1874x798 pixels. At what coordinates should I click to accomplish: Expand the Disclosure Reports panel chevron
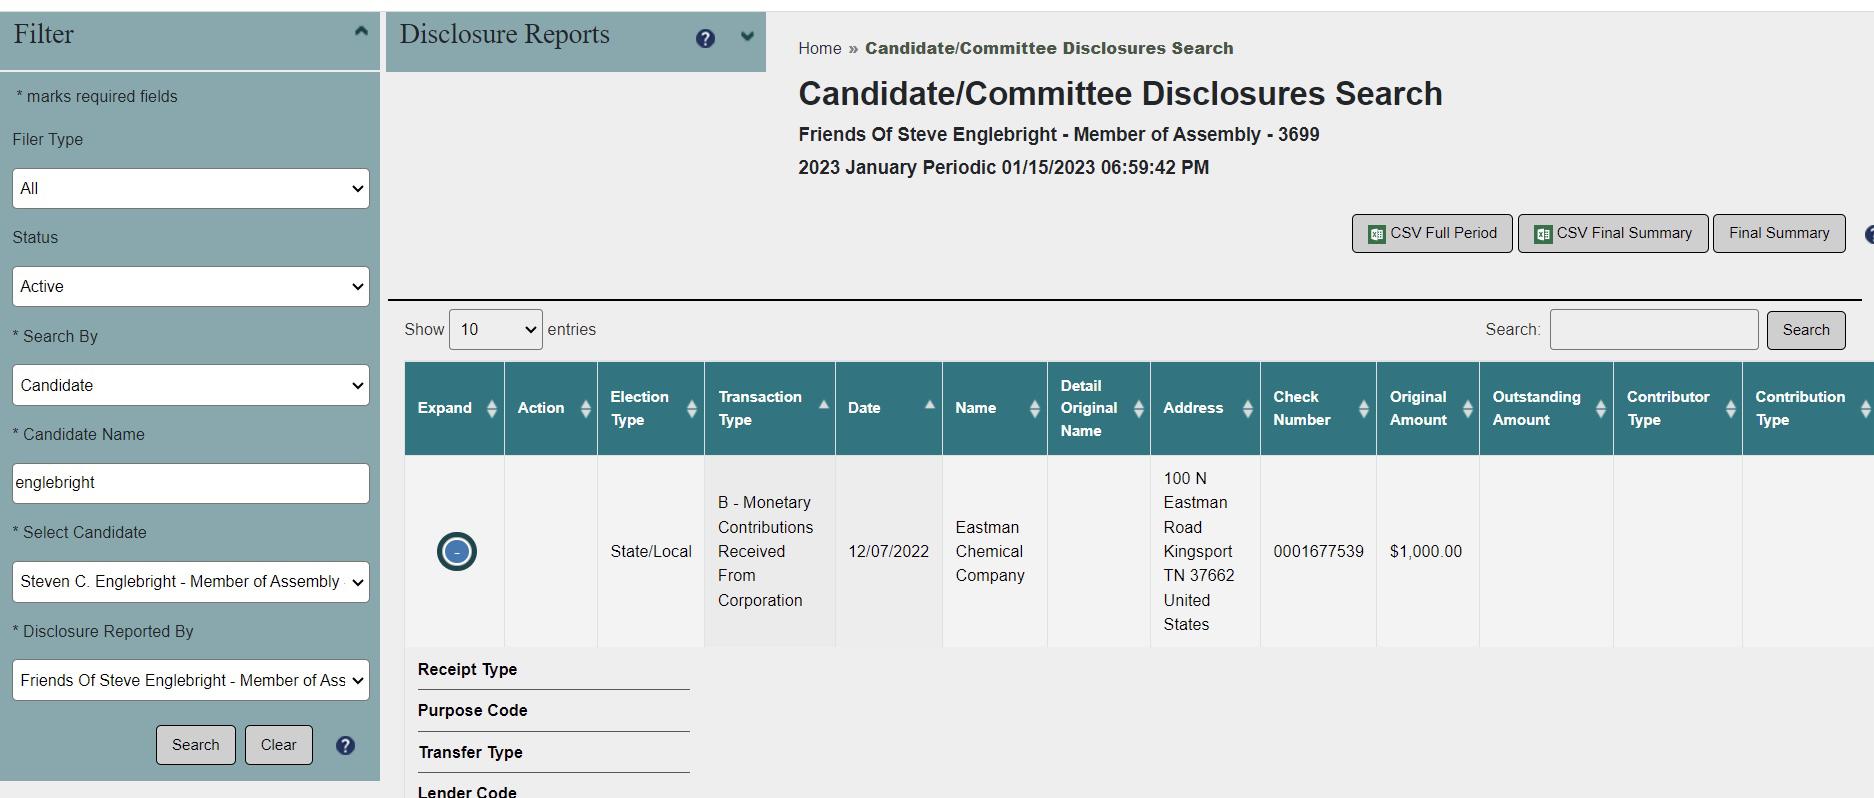tap(747, 37)
